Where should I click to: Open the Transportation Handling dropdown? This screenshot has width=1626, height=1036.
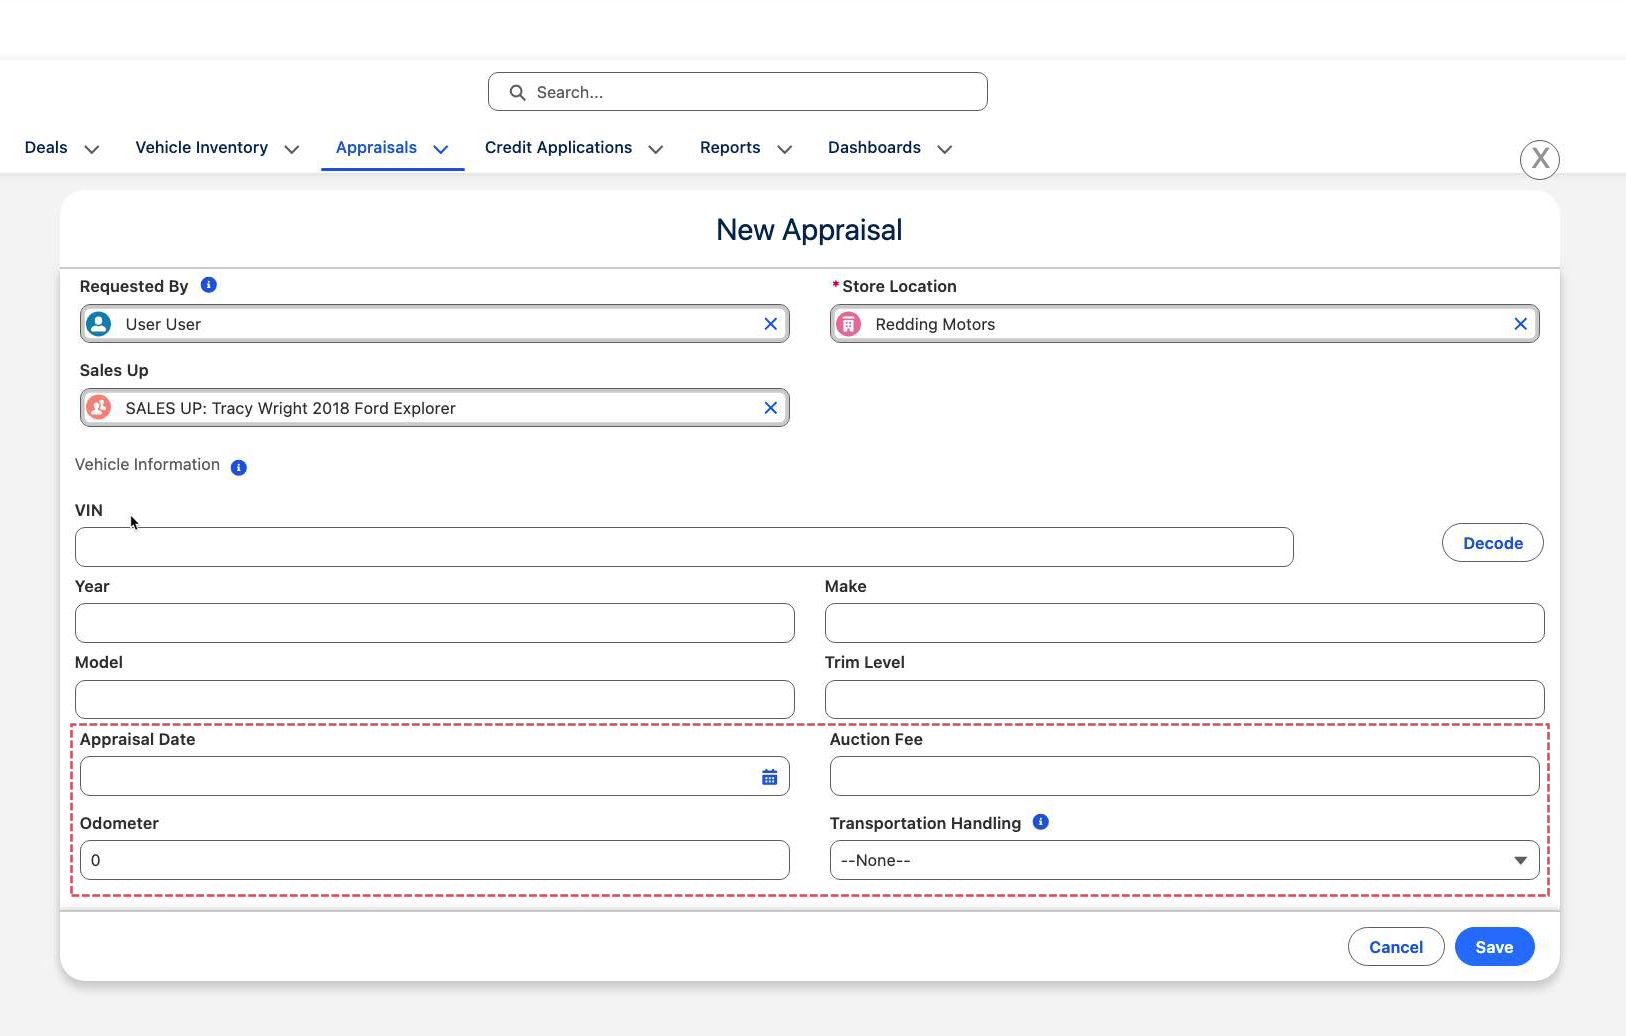click(1185, 860)
